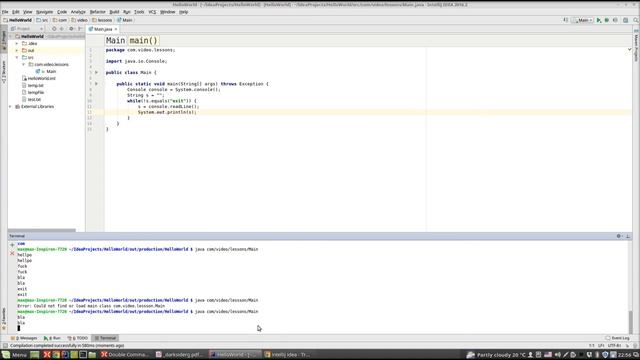Toggle the Project side tab
640x360 pixels.
pos(4,40)
